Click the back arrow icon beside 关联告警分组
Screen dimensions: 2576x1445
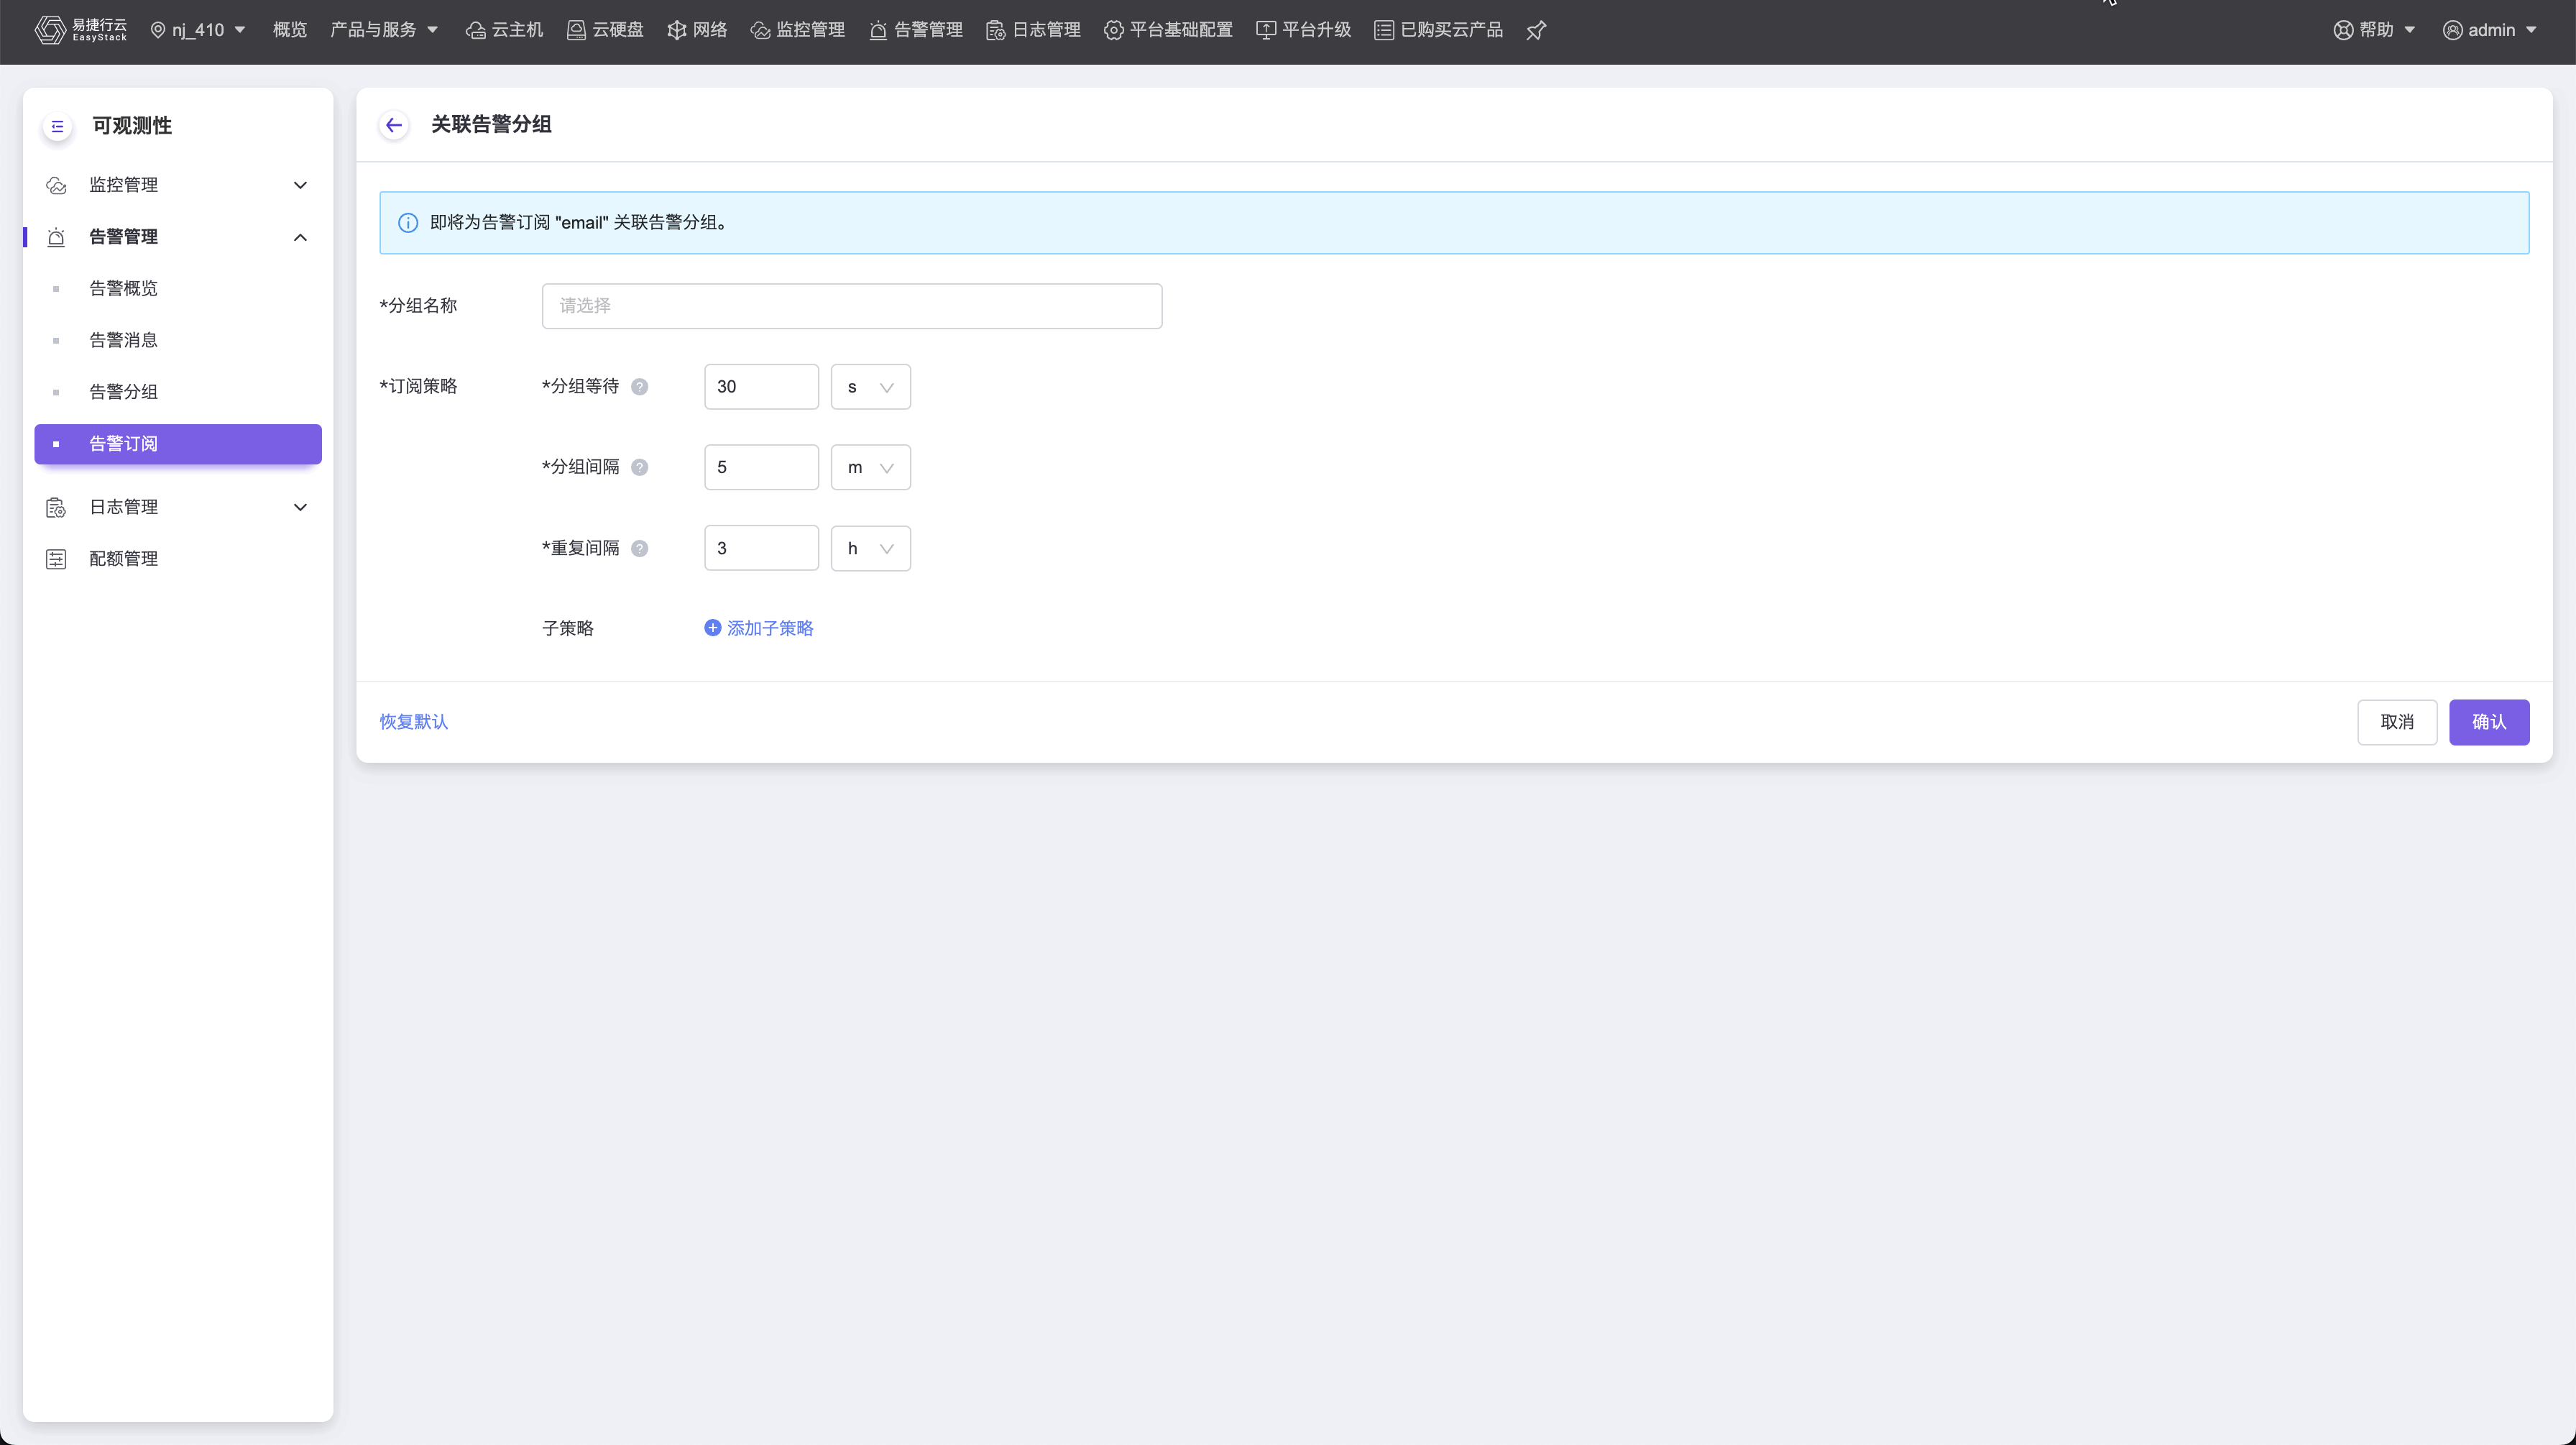[x=394, y=125]
